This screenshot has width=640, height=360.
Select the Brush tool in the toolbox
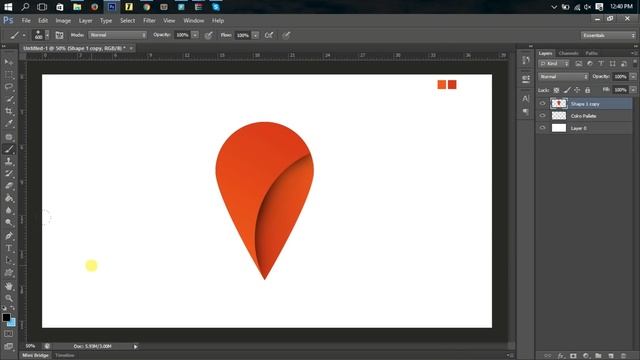tap(9, 149)
